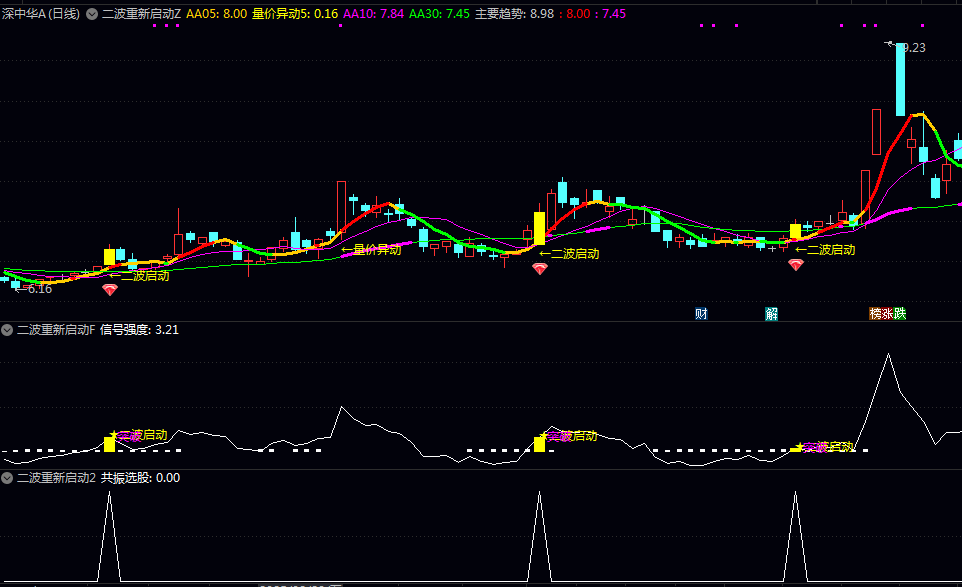Click the 9.23 high price label
The width and height of the screenshot is (962, 587).
[913, 47]
